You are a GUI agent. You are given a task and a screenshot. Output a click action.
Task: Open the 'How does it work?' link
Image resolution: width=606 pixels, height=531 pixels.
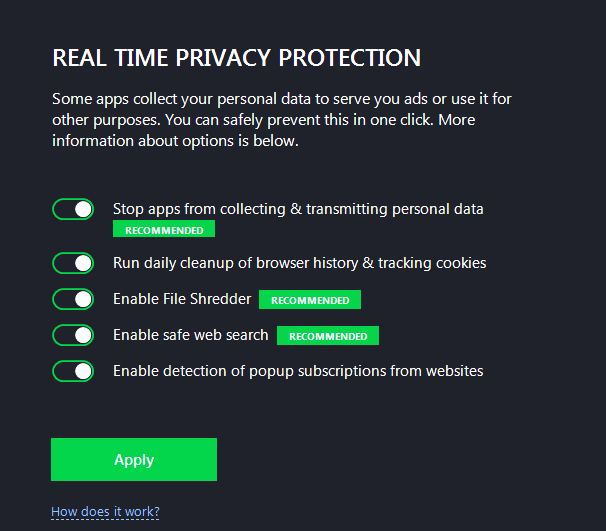(105, 512)
